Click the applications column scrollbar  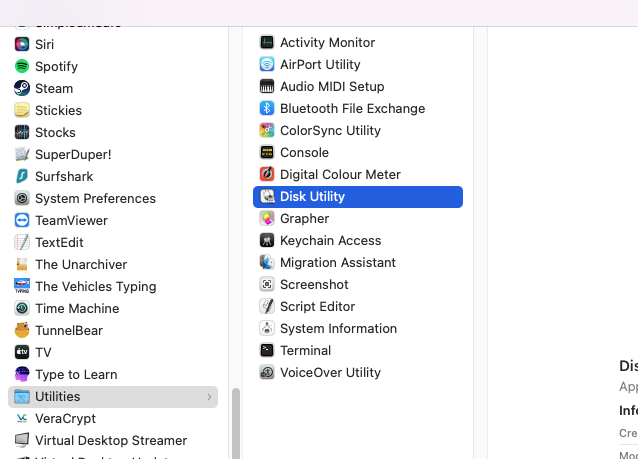point(236,423)
